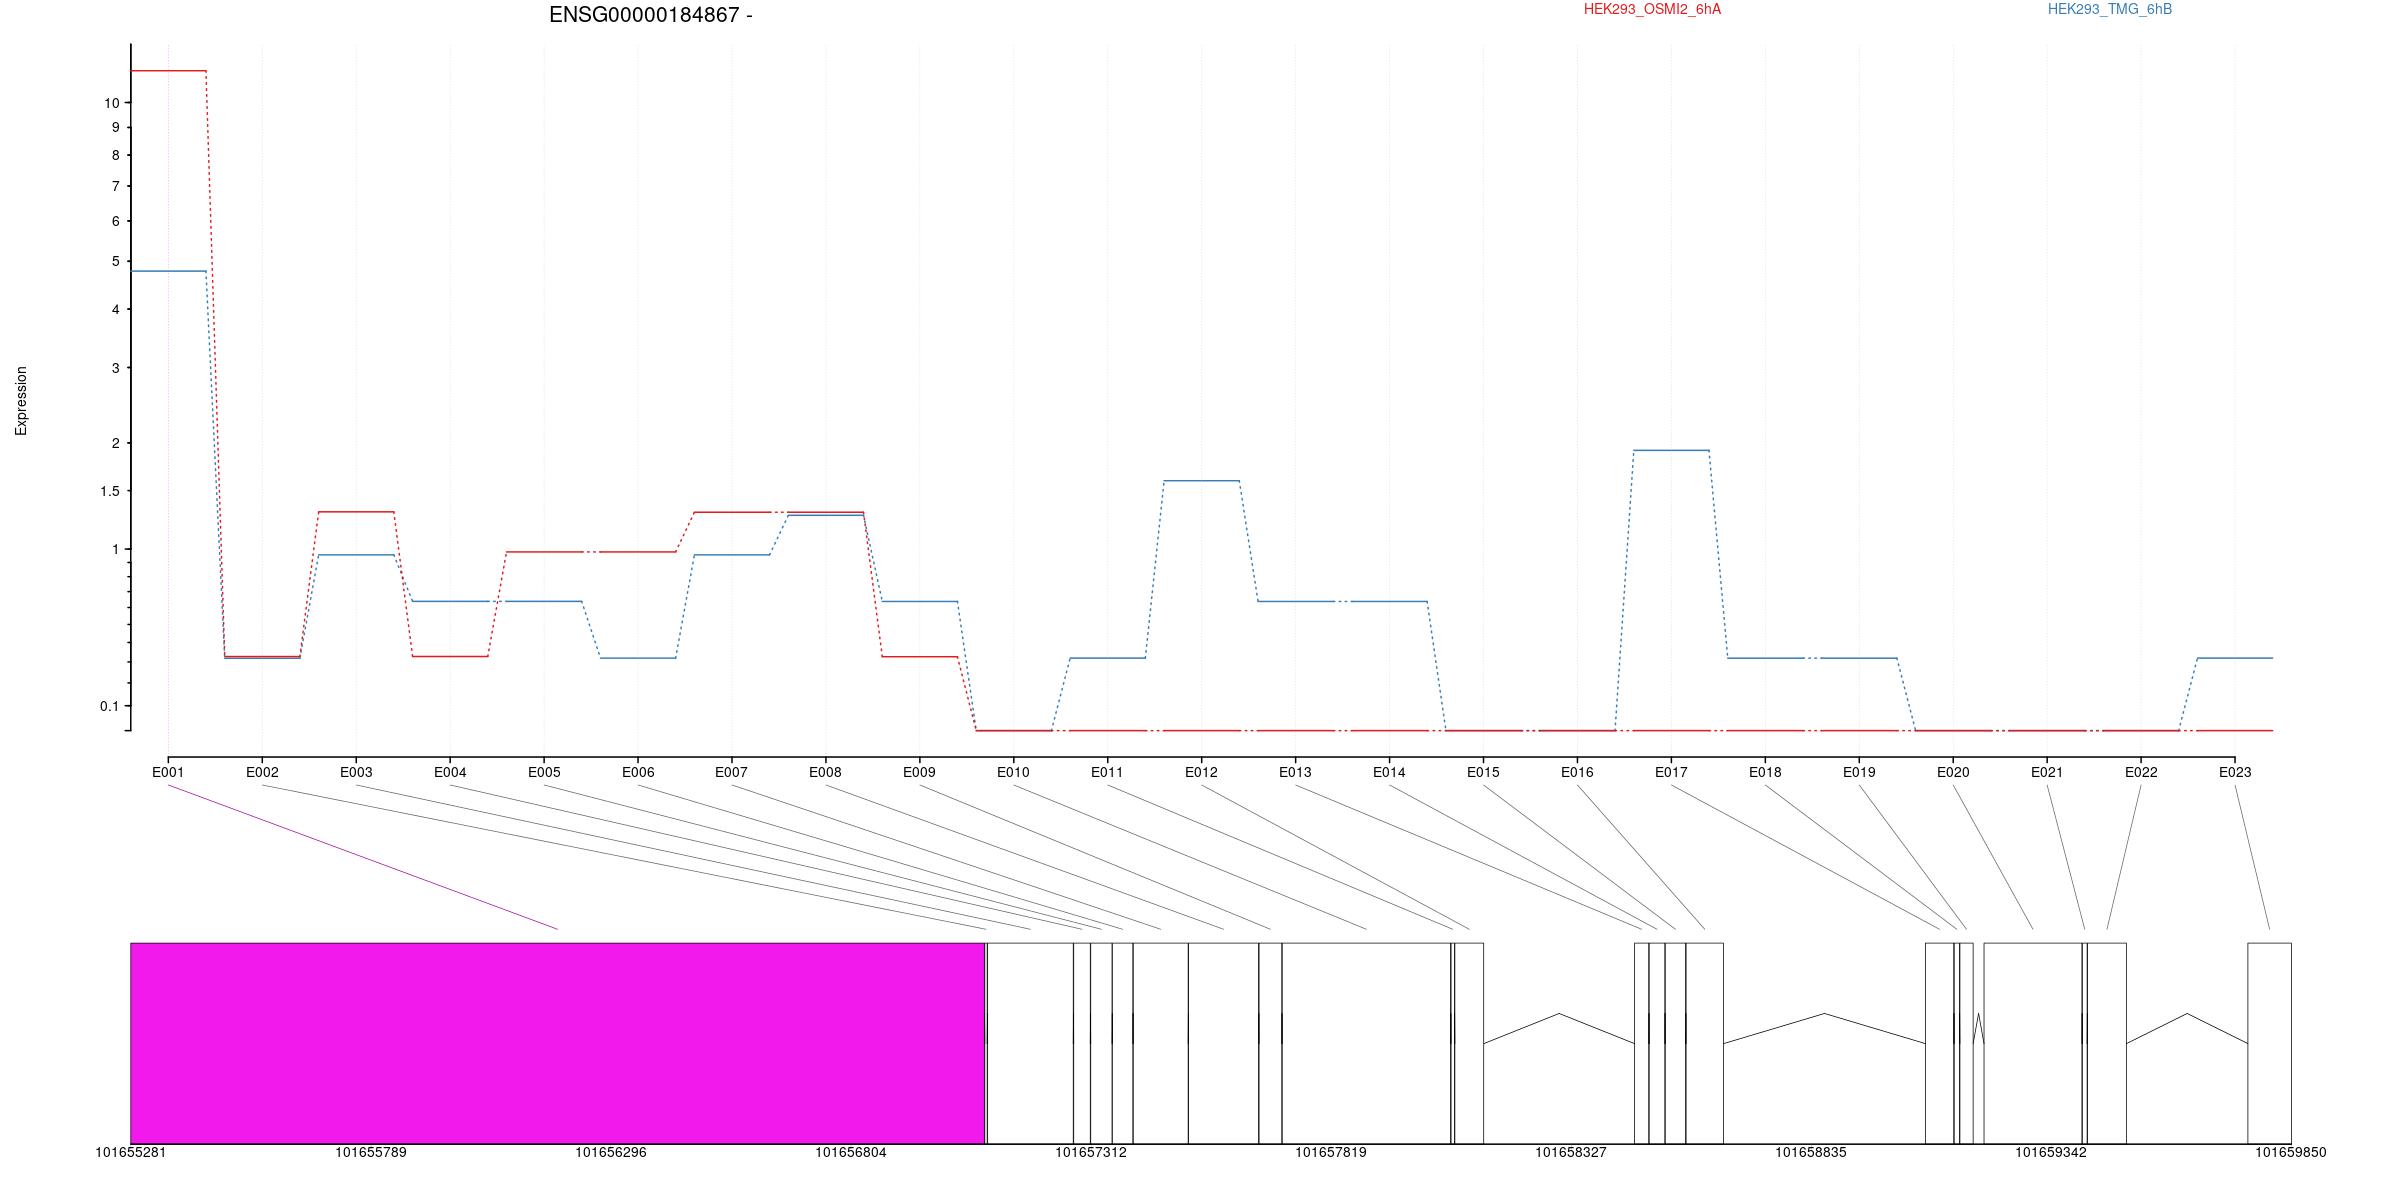Click genomic coordinate 101656296

[611, 1152]
